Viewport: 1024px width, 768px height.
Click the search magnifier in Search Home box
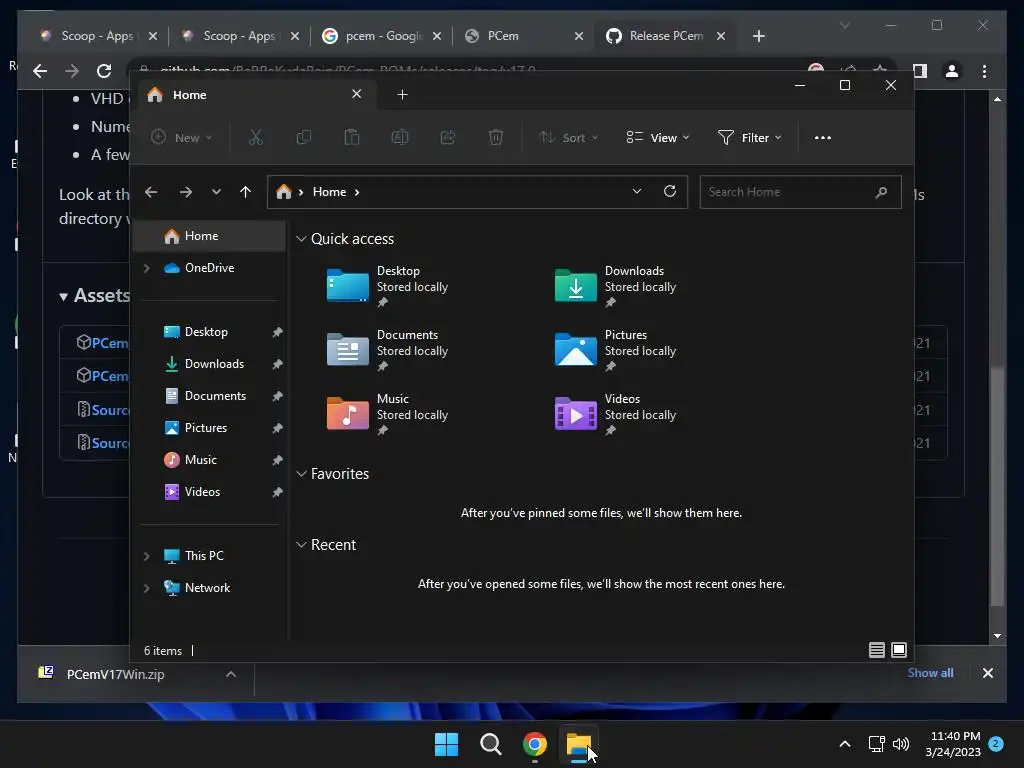[x=881, y=192]
